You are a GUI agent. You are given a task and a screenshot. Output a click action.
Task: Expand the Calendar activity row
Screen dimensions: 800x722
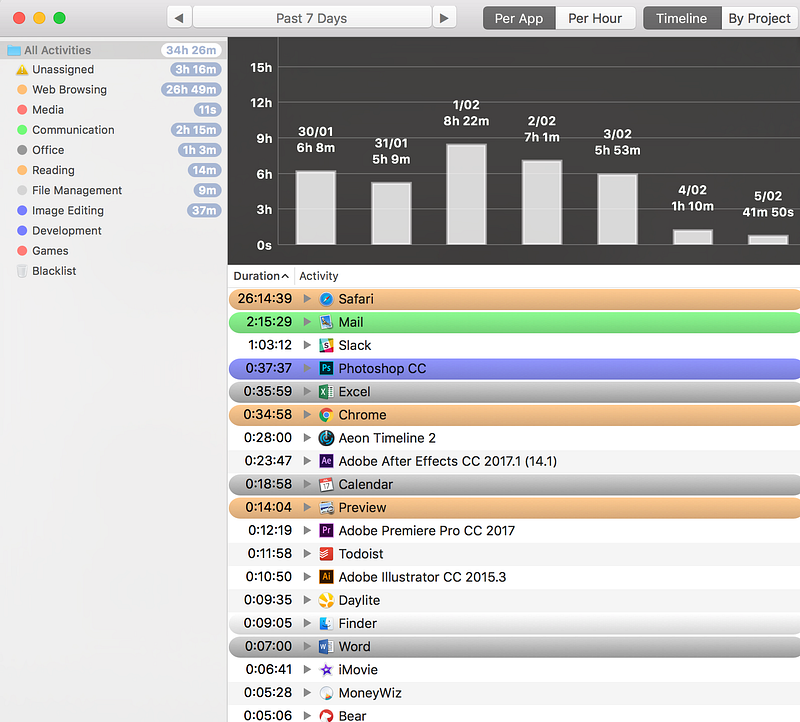308,484
